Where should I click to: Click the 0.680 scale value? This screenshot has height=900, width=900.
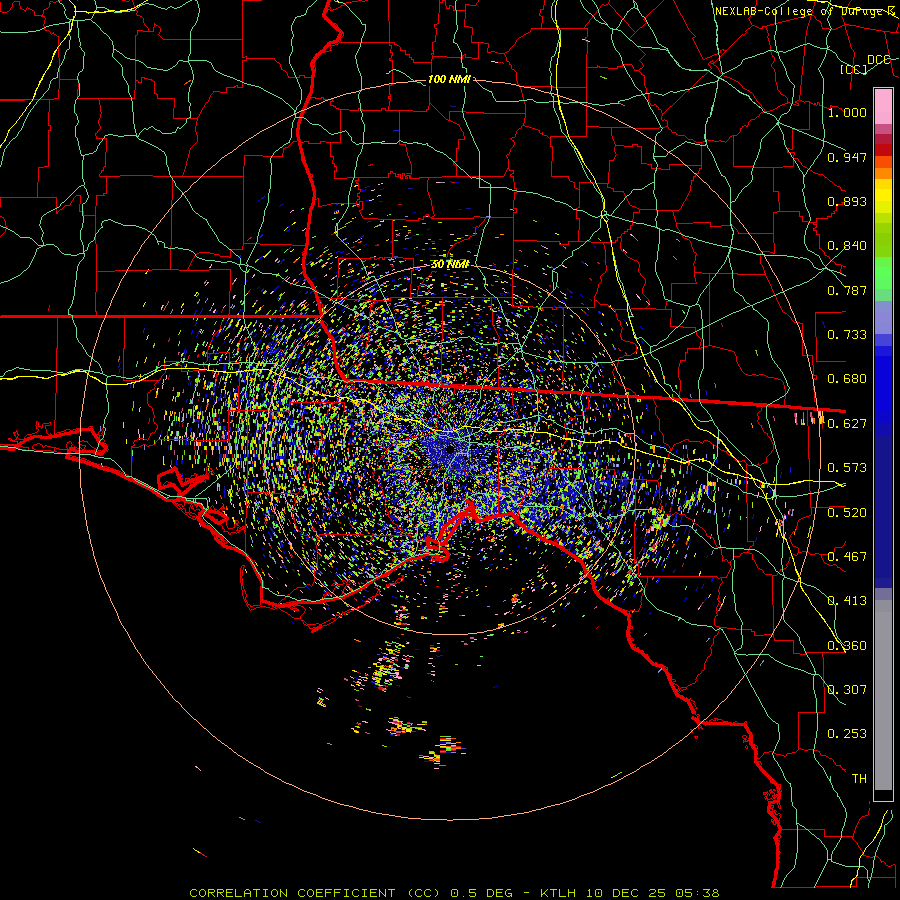[847, 378]
